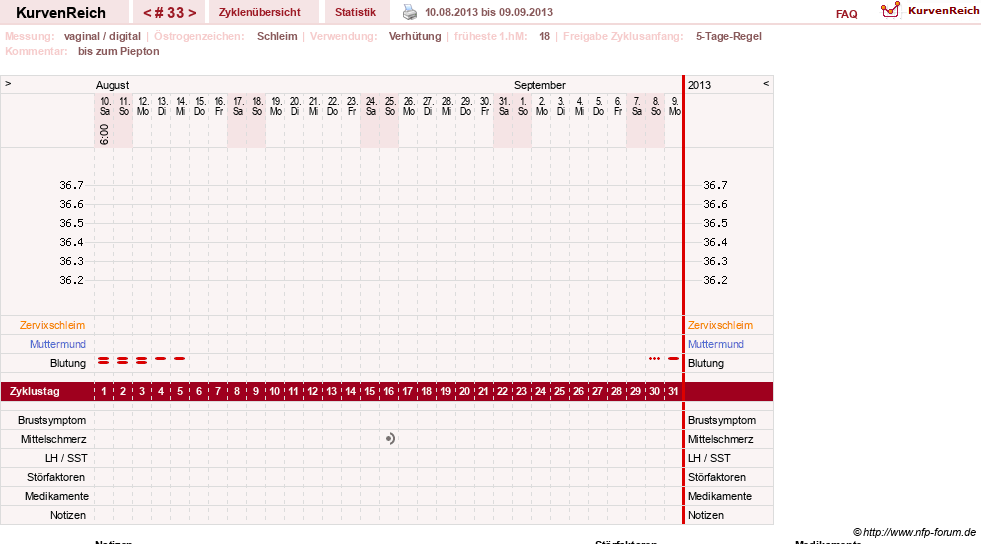Click the 'September' month label
This screenshot has width=981, height=544.
(539, 85)
